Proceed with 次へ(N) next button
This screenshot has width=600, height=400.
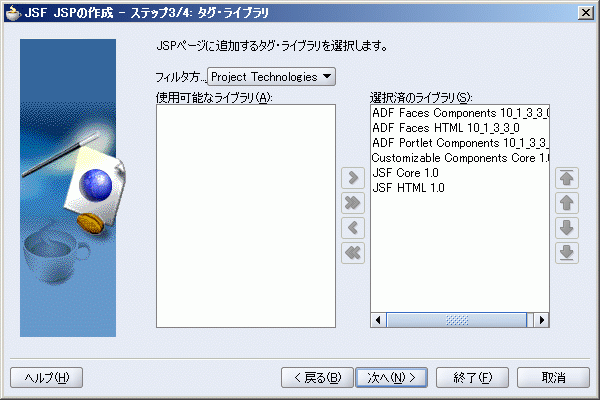pos(391,378)
